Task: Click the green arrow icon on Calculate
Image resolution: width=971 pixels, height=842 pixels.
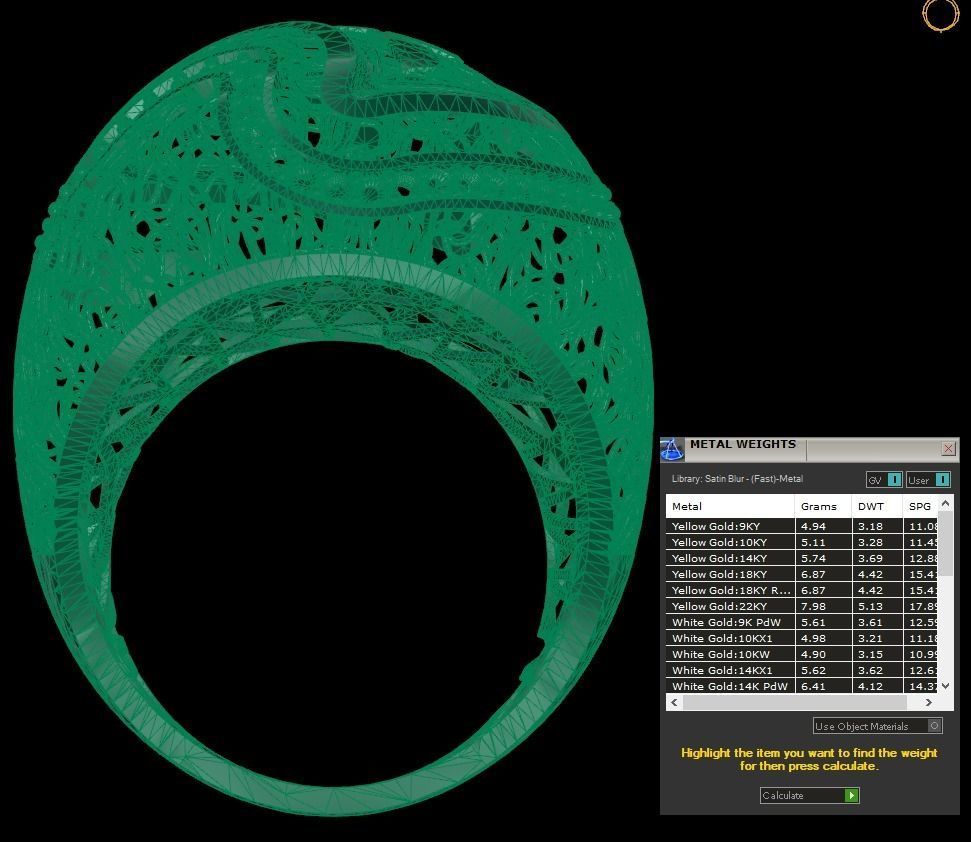Action: 851,796
